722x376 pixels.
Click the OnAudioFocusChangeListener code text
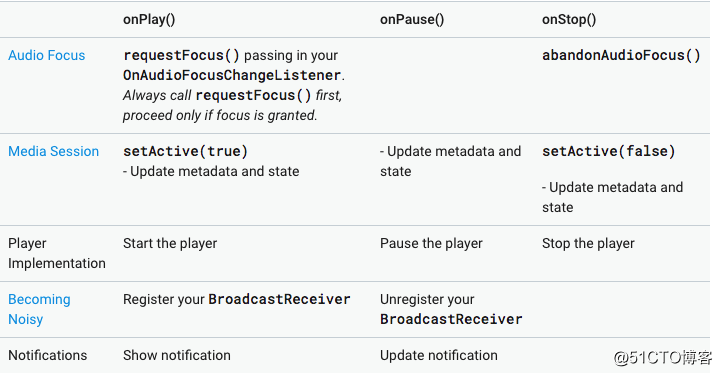(x=233, y=75)
